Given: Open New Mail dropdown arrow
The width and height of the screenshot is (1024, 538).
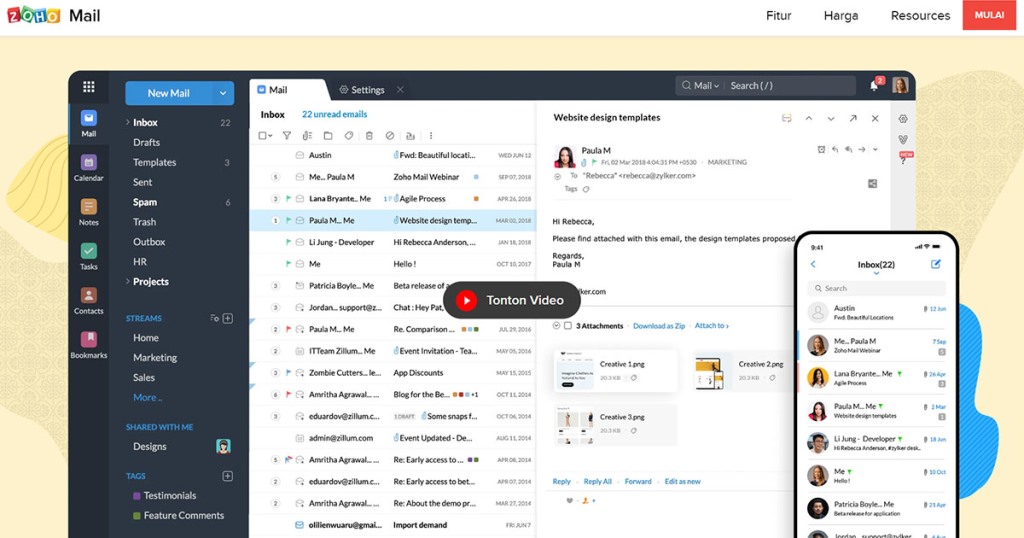Looking at the screenshot, I should (x=223, y=93).
